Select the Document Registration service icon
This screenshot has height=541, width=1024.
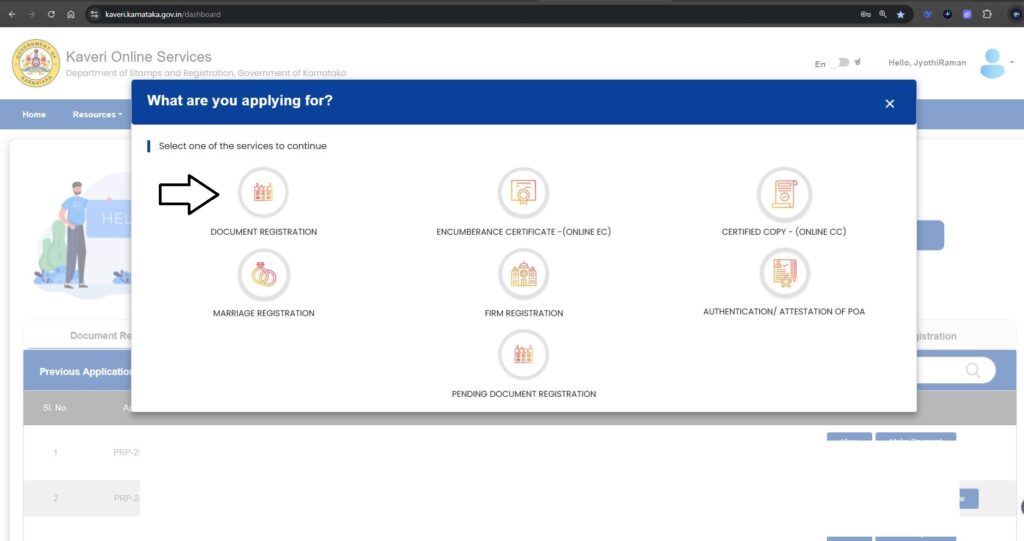click(x=263, y=192)
